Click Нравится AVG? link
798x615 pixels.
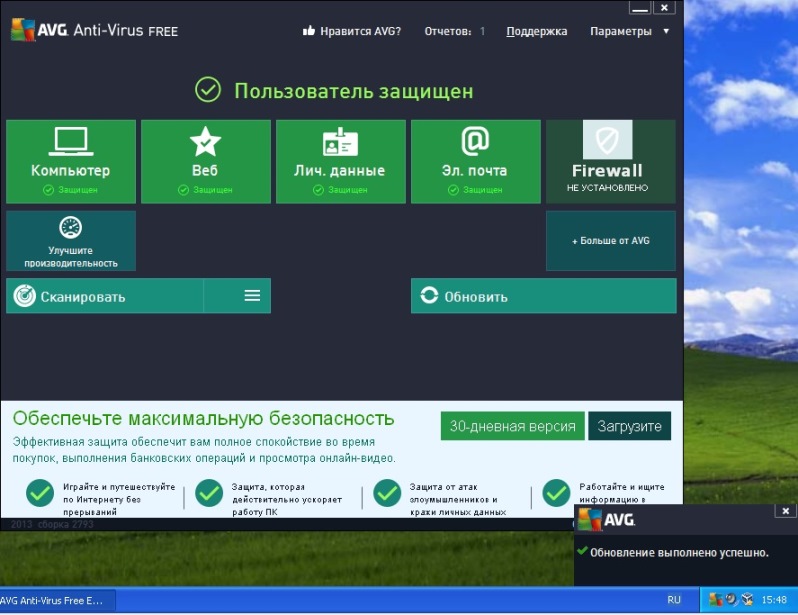360,32
